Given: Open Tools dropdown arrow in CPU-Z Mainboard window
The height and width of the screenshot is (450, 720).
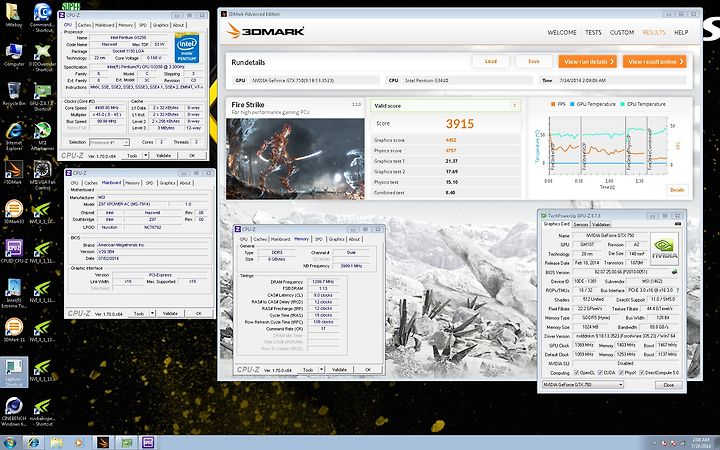Looking at the screenshot, I should click(x=152, y=314).
